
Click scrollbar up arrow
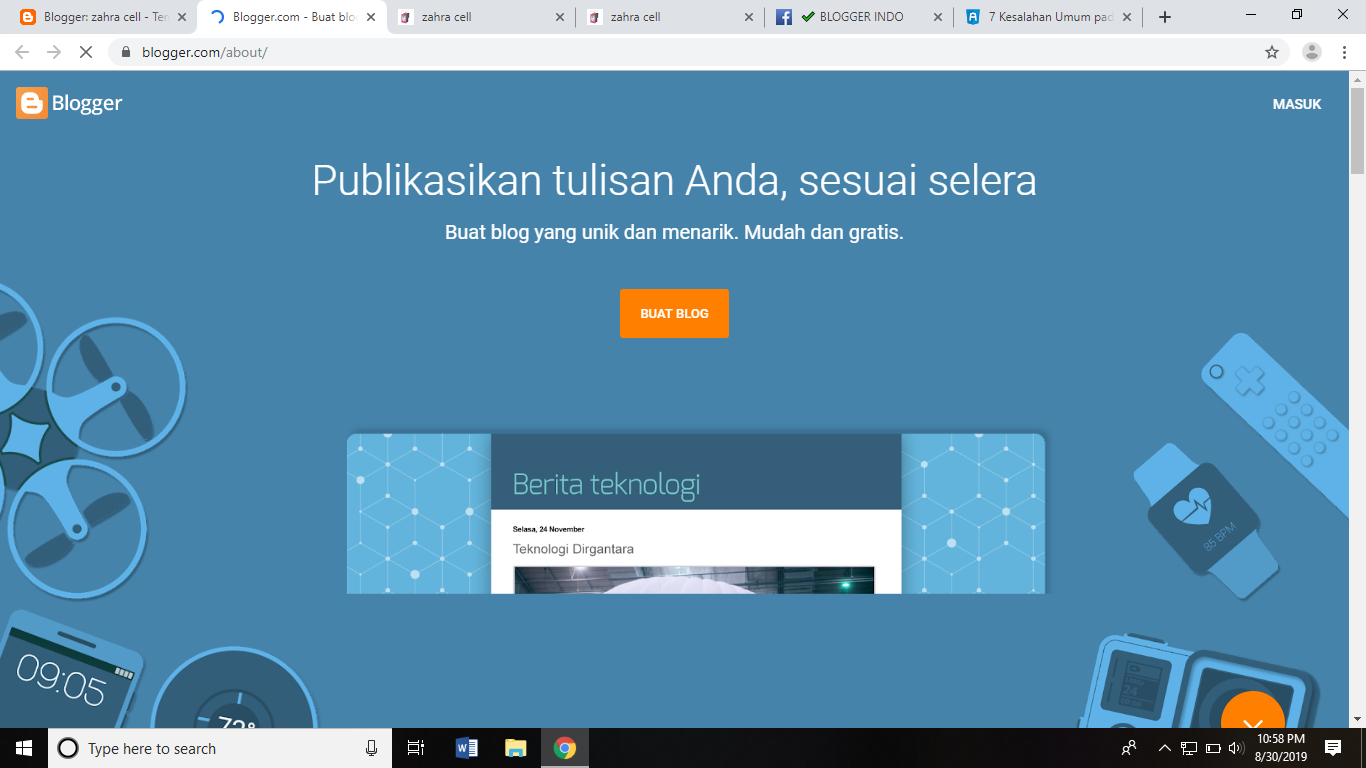tap(1357, 79)
